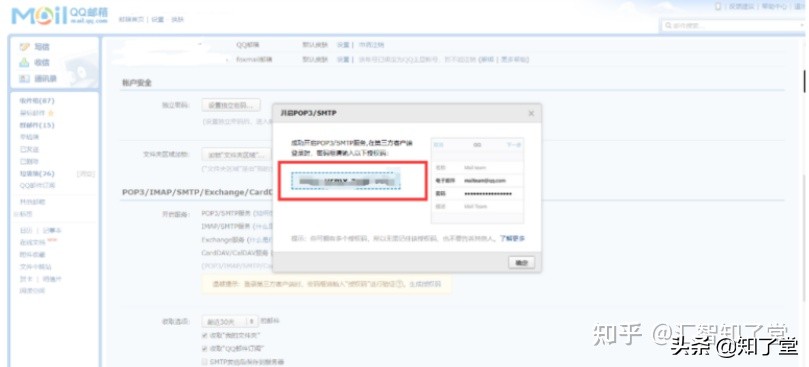Toggle 收取"QQ邮件订阅" checkbox
This screenshot has width=809, height=367.
pos(205,348)
